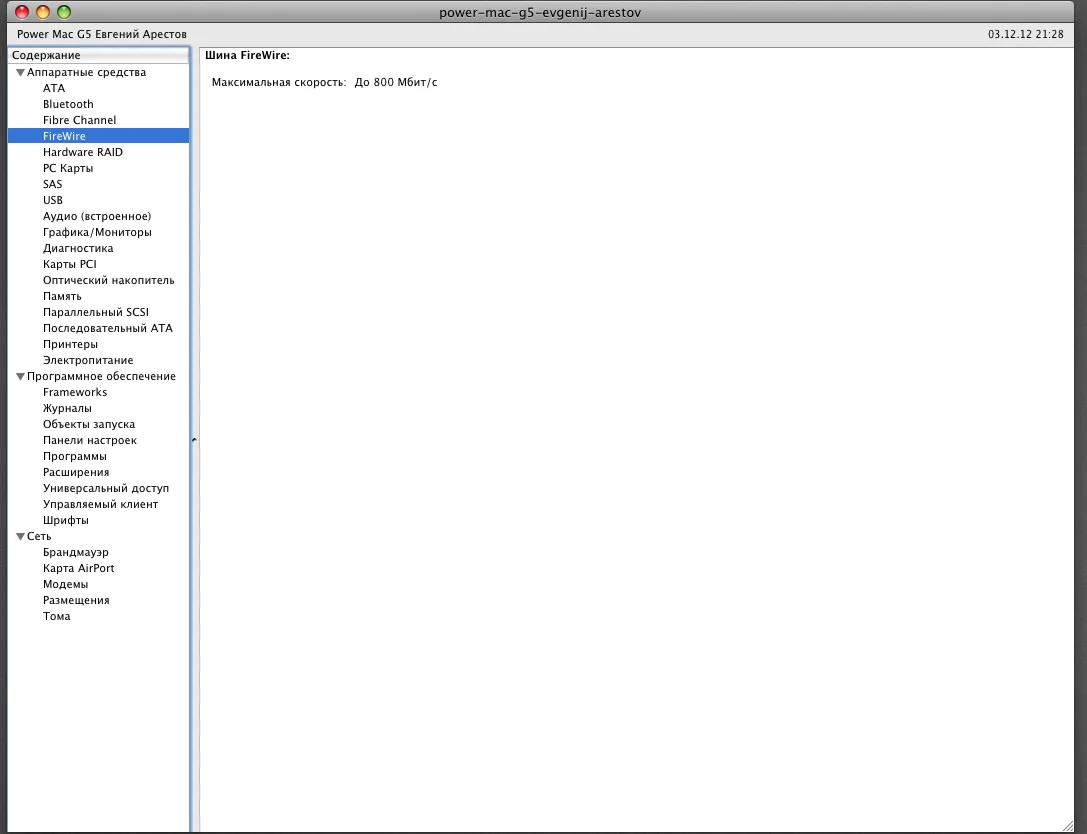The image size is (1087, 834).
Task: Select Frameworks under software
Action: [x=75, y=392]
